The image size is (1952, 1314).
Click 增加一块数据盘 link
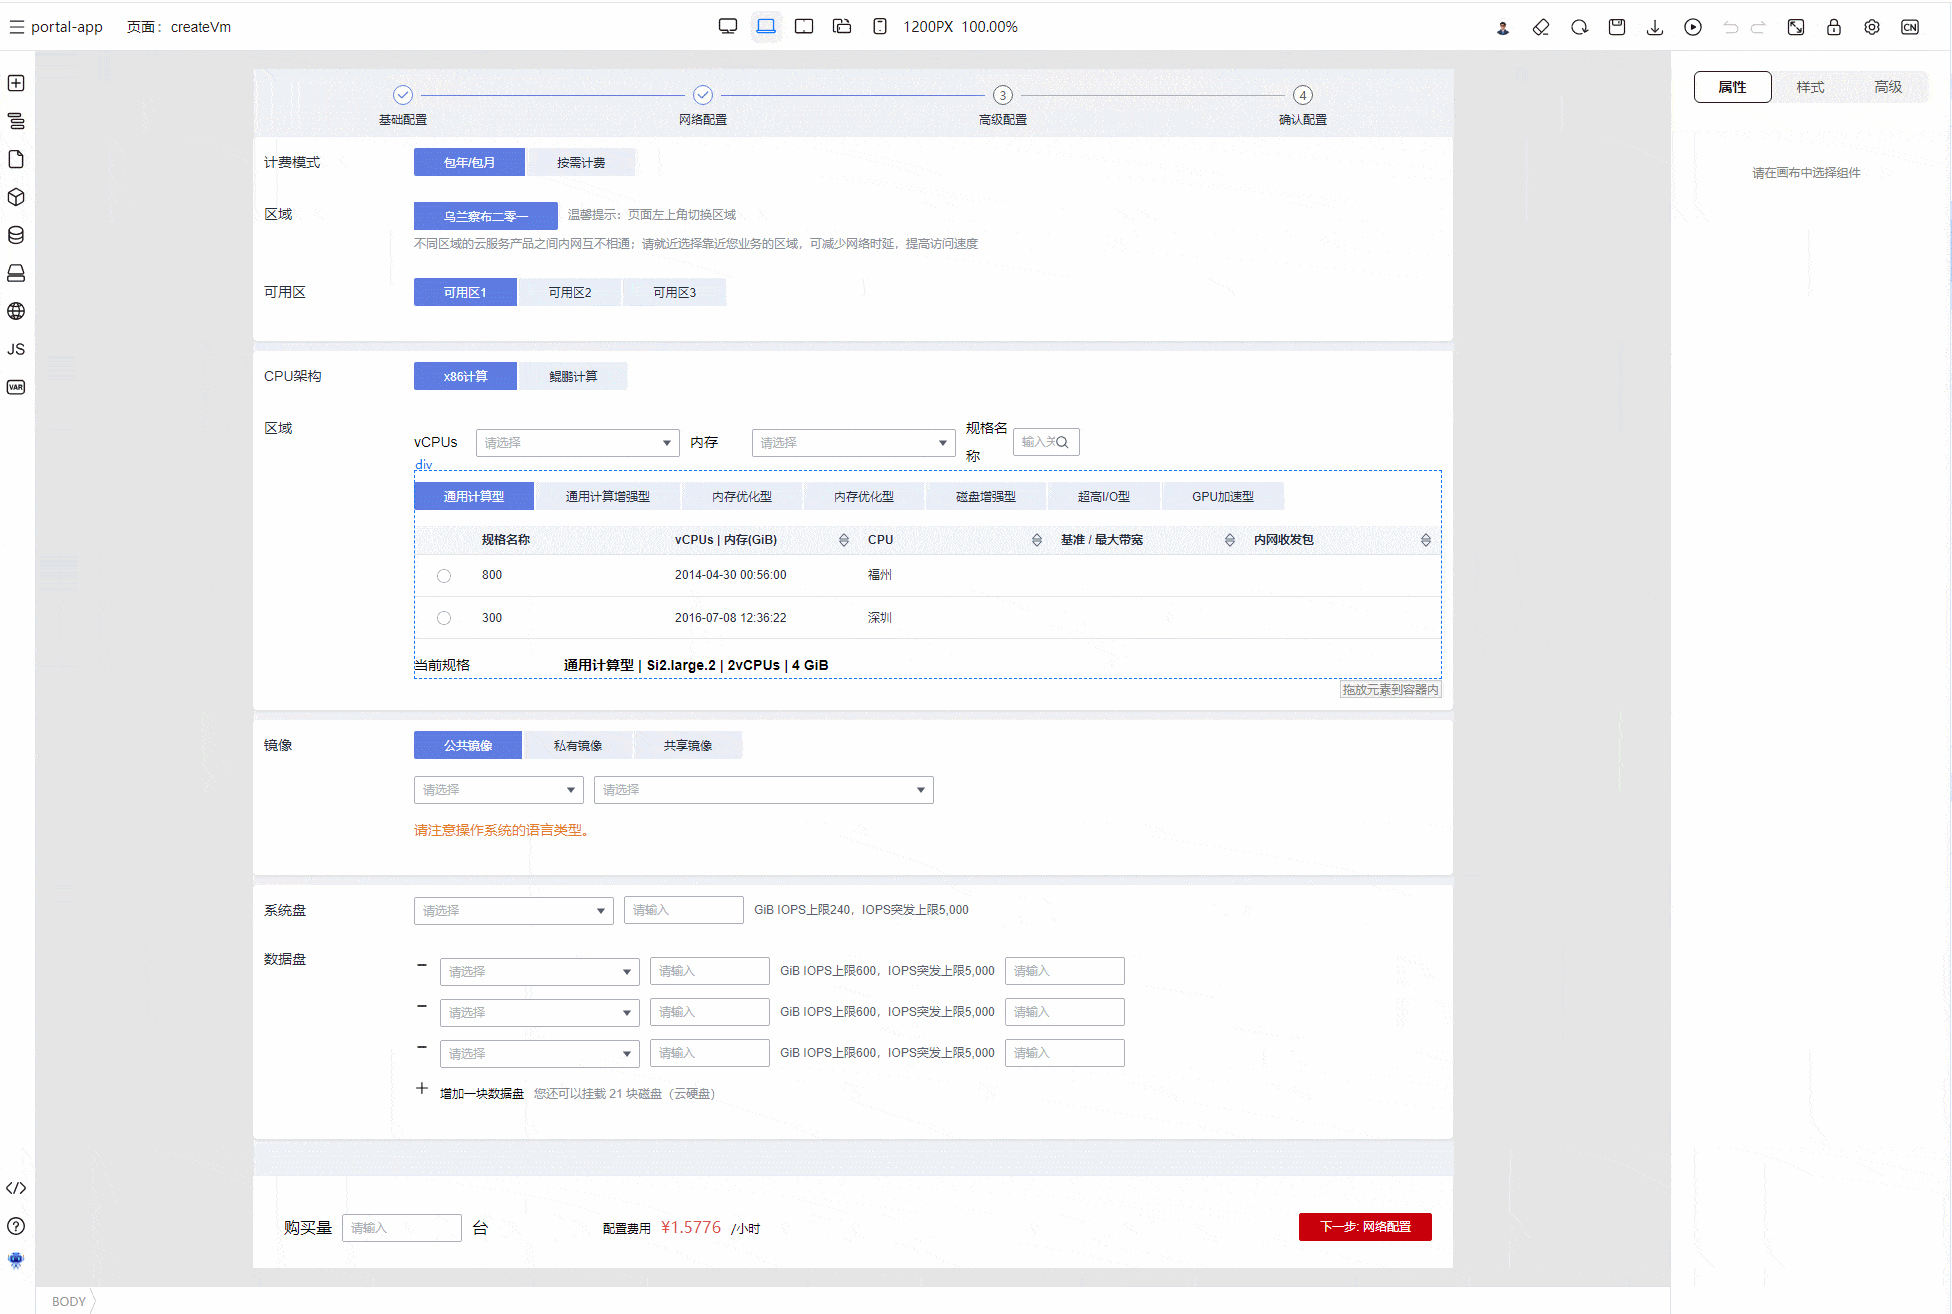click(x=481, y=1093)
